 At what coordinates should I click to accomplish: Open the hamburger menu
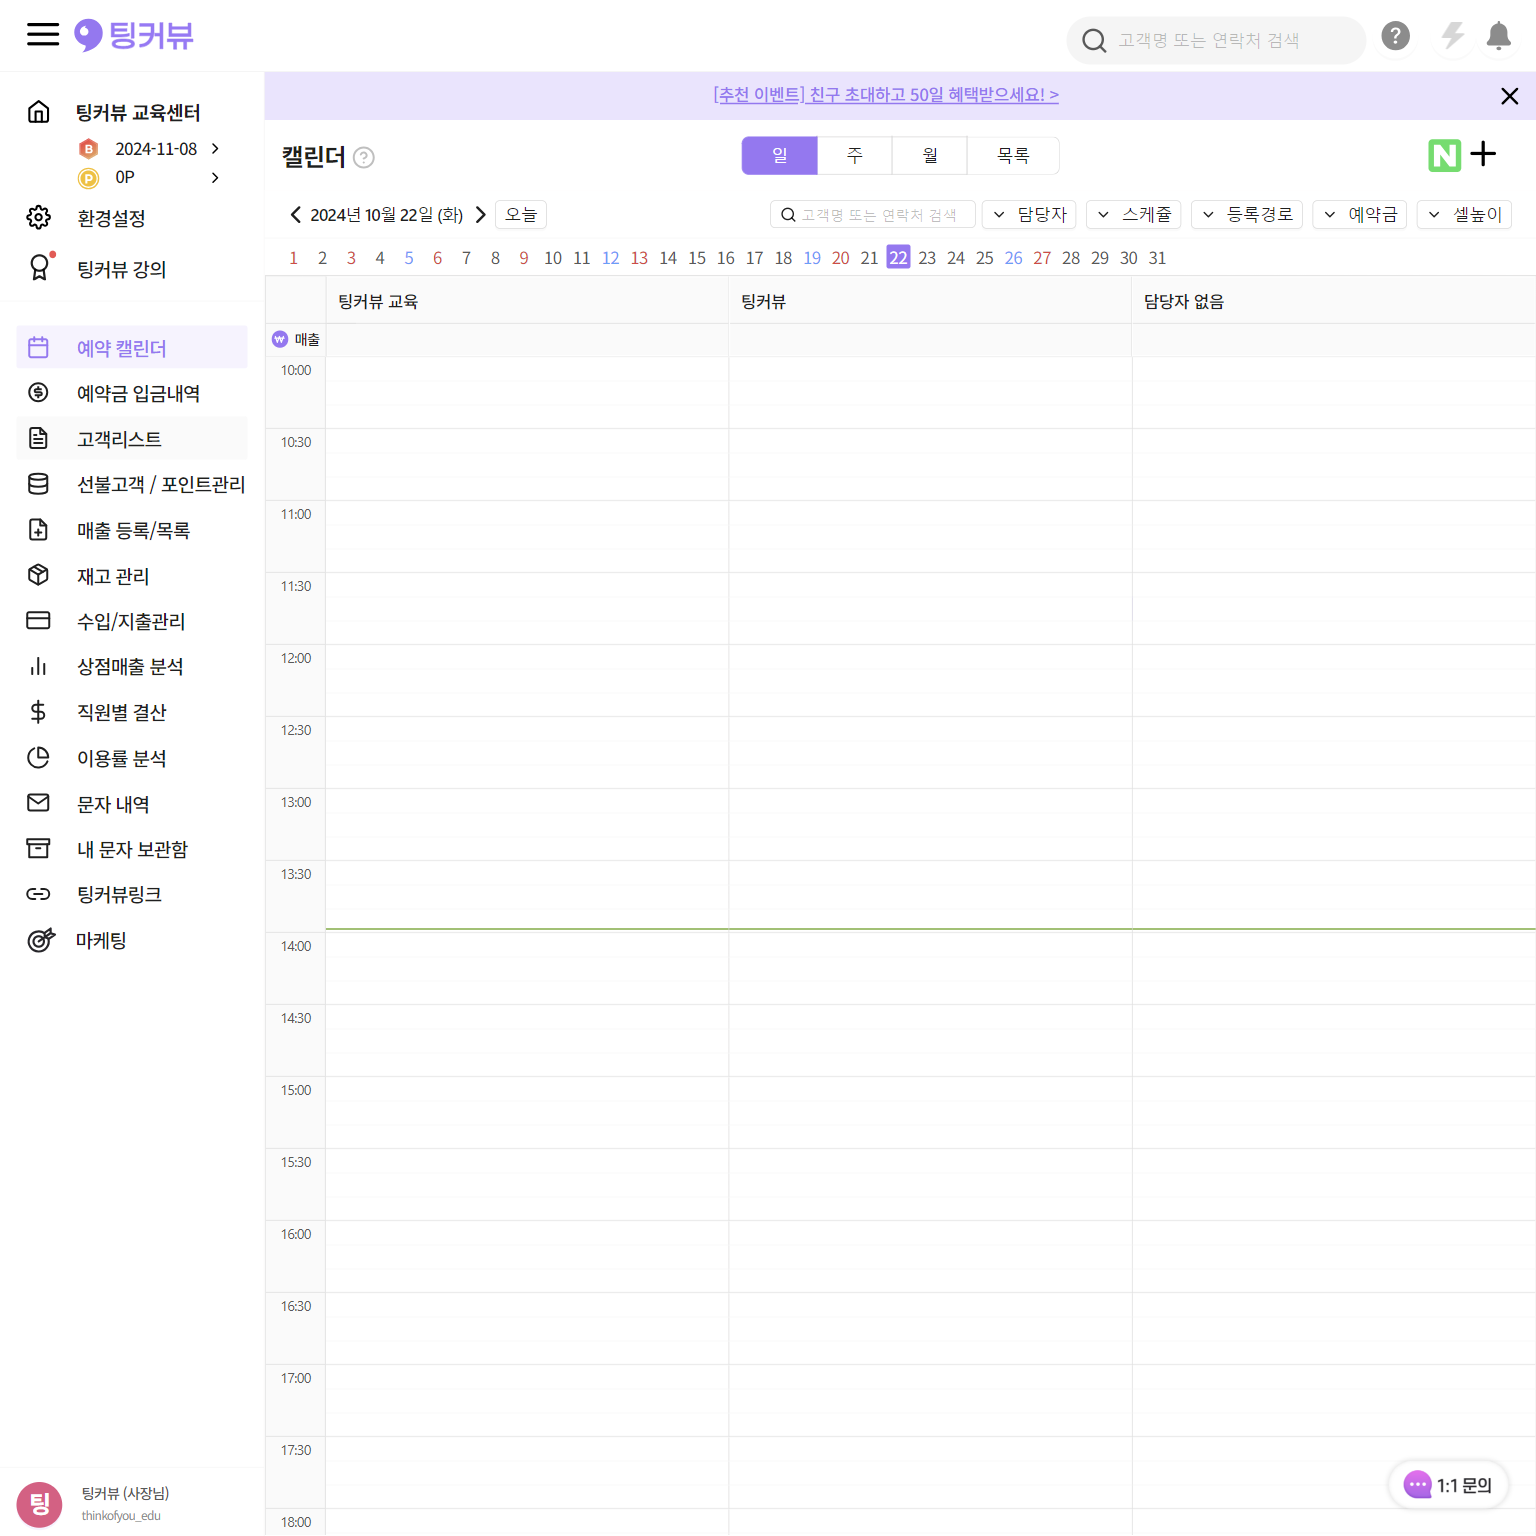click(43, 35)
